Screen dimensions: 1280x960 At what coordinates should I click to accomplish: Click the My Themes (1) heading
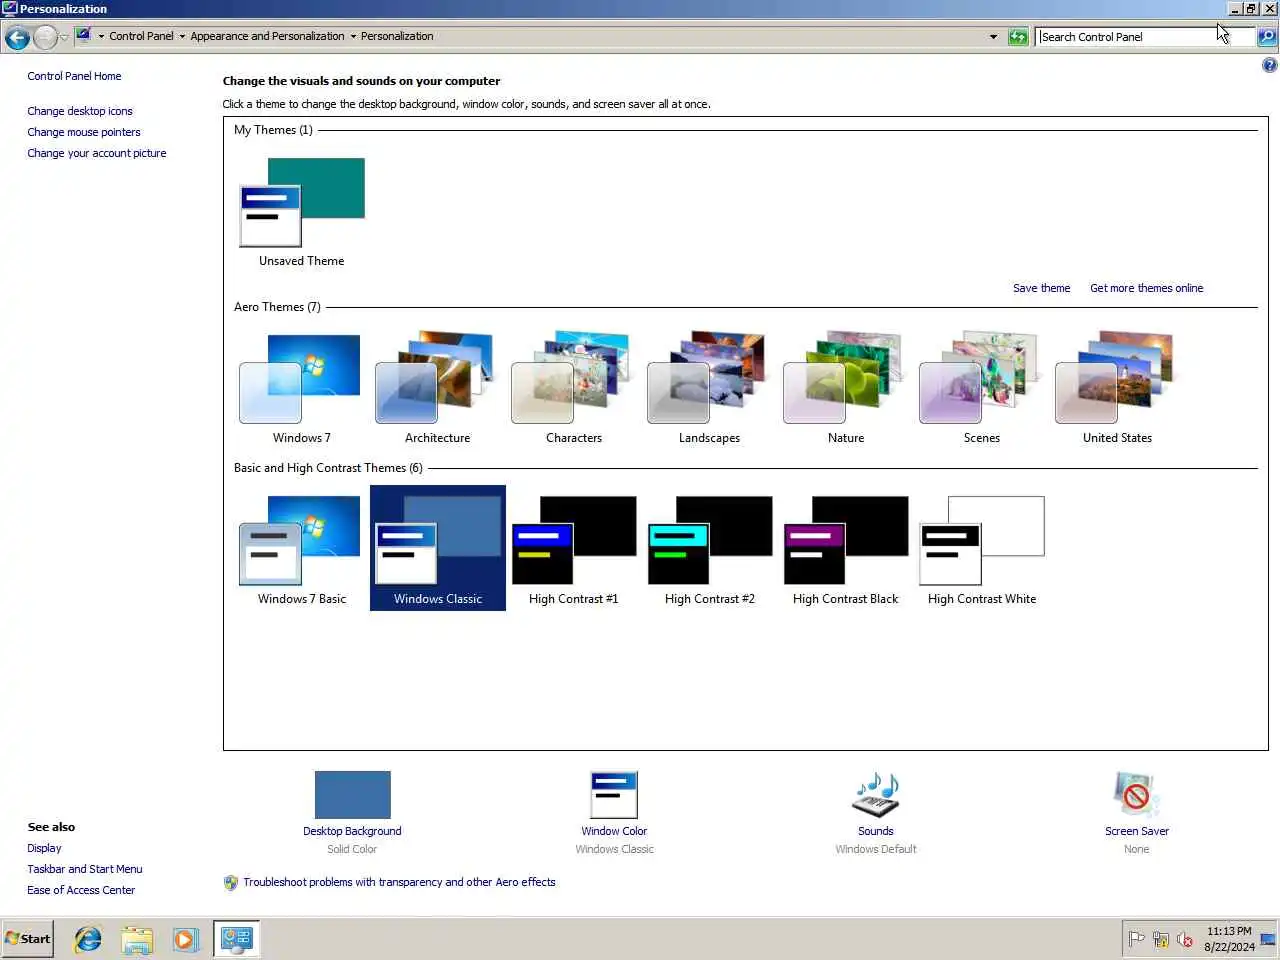[x=273, y=130]
